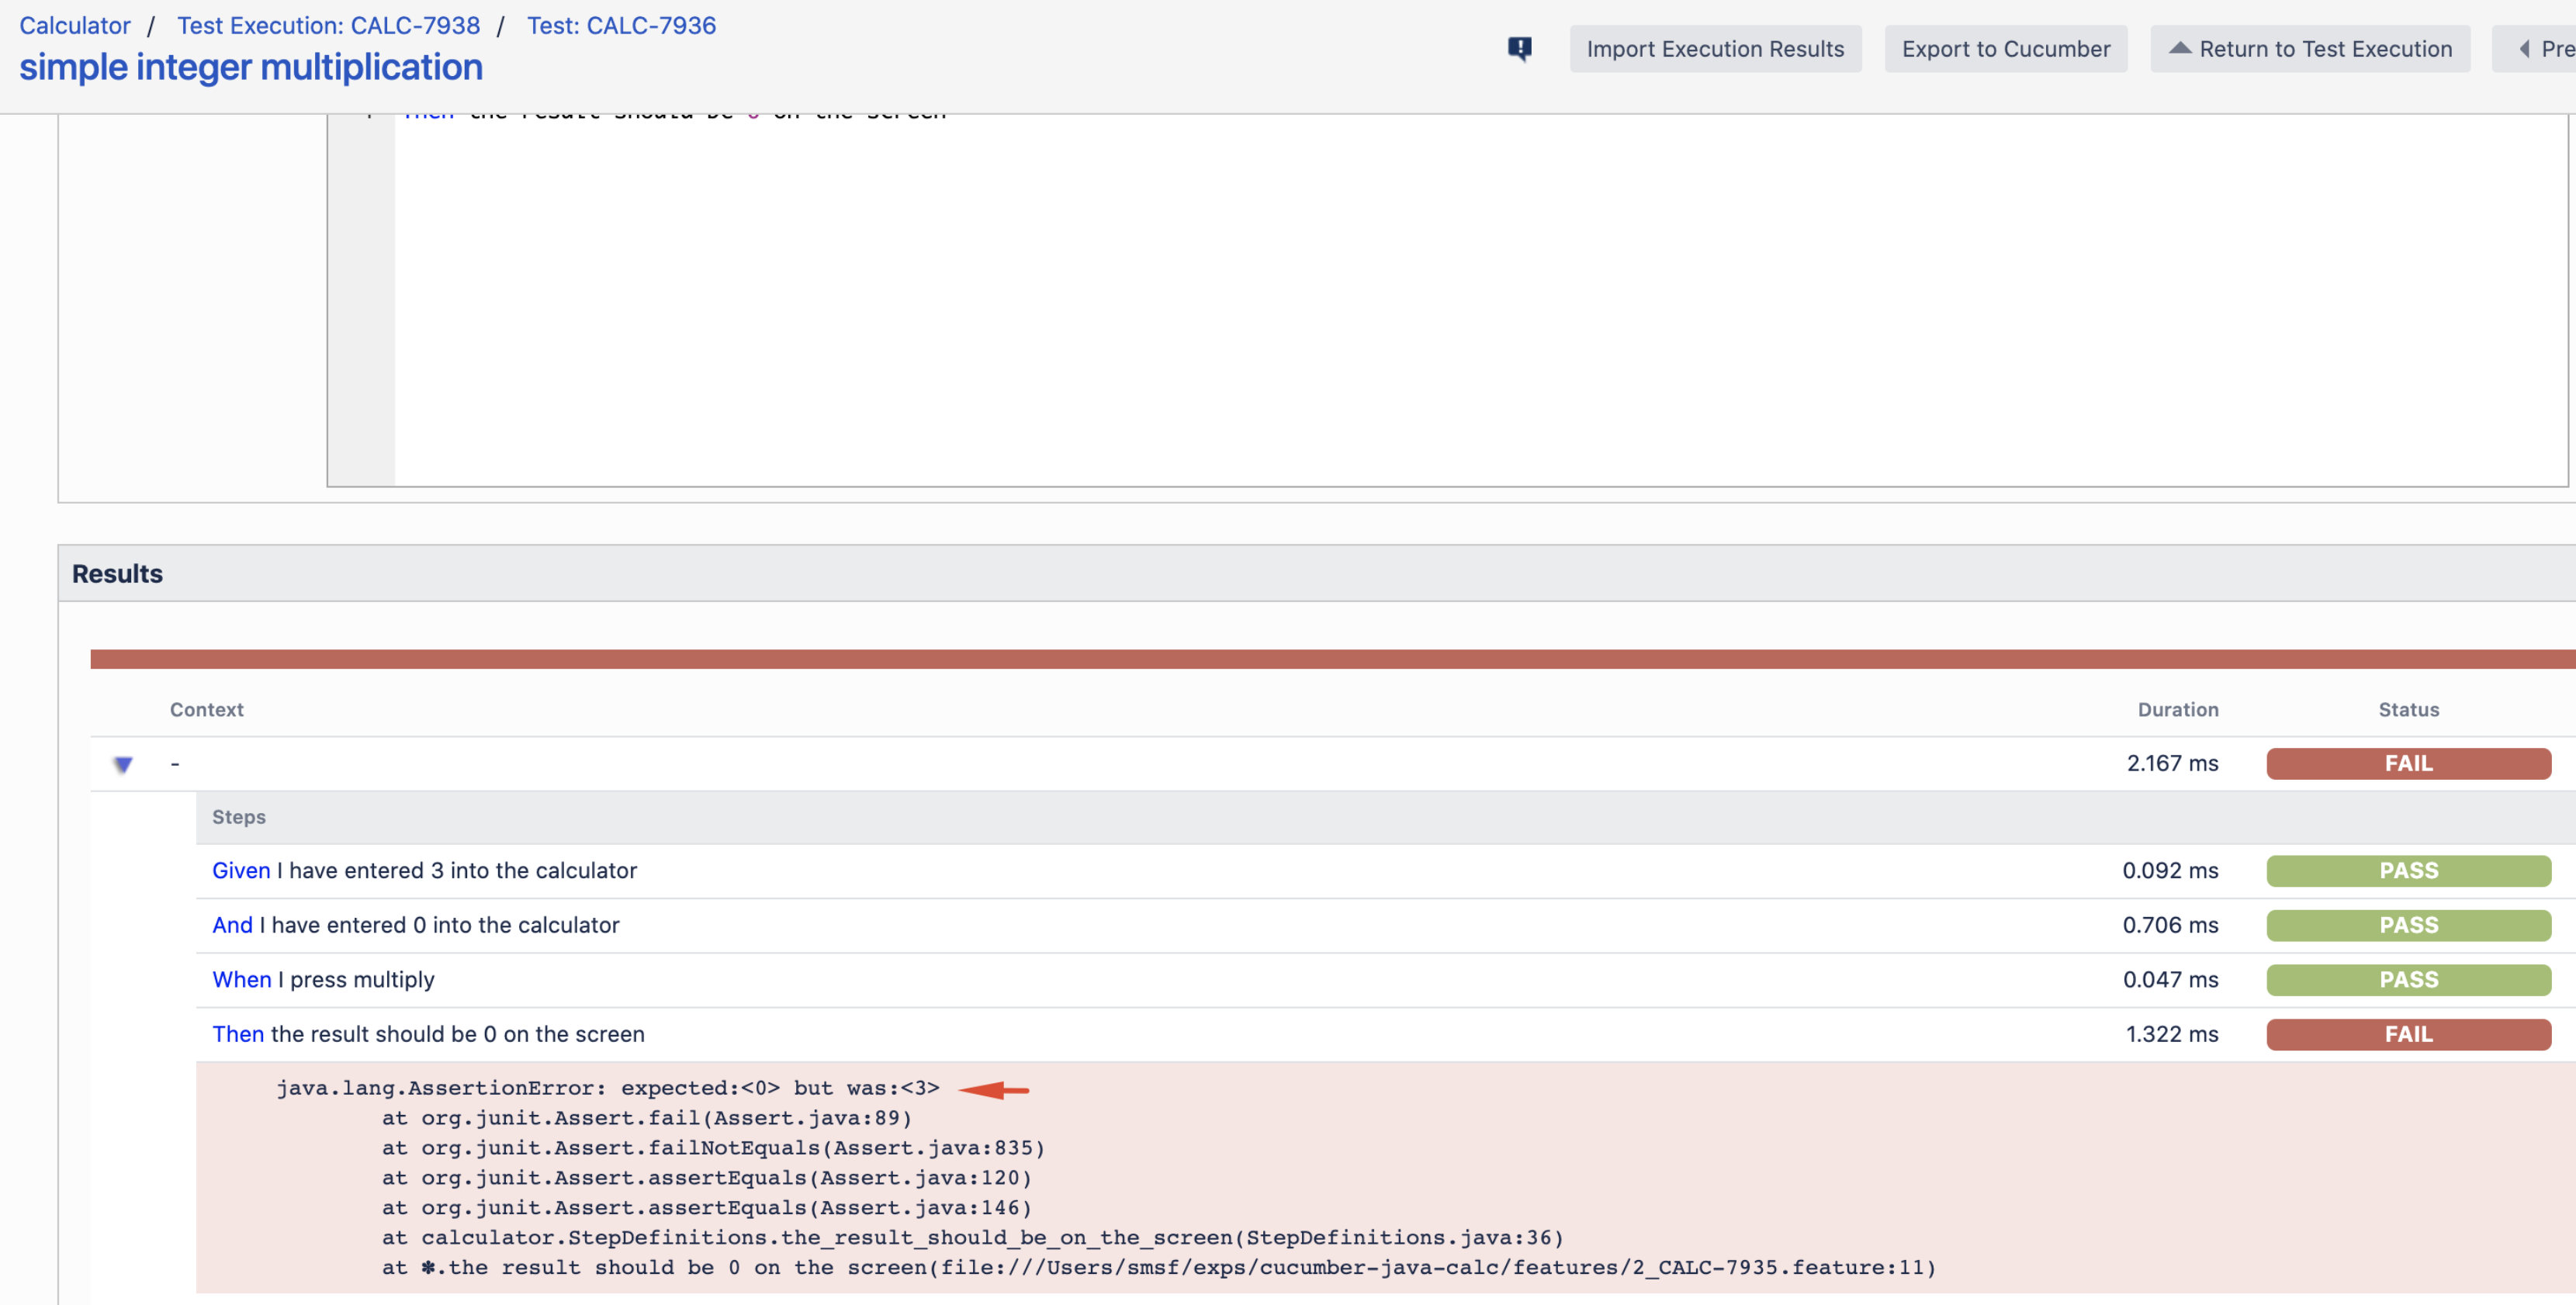Click the feedback speech bubble icon
The width and height of the screenshot is (2576, 1305).
click(1519, 48)
